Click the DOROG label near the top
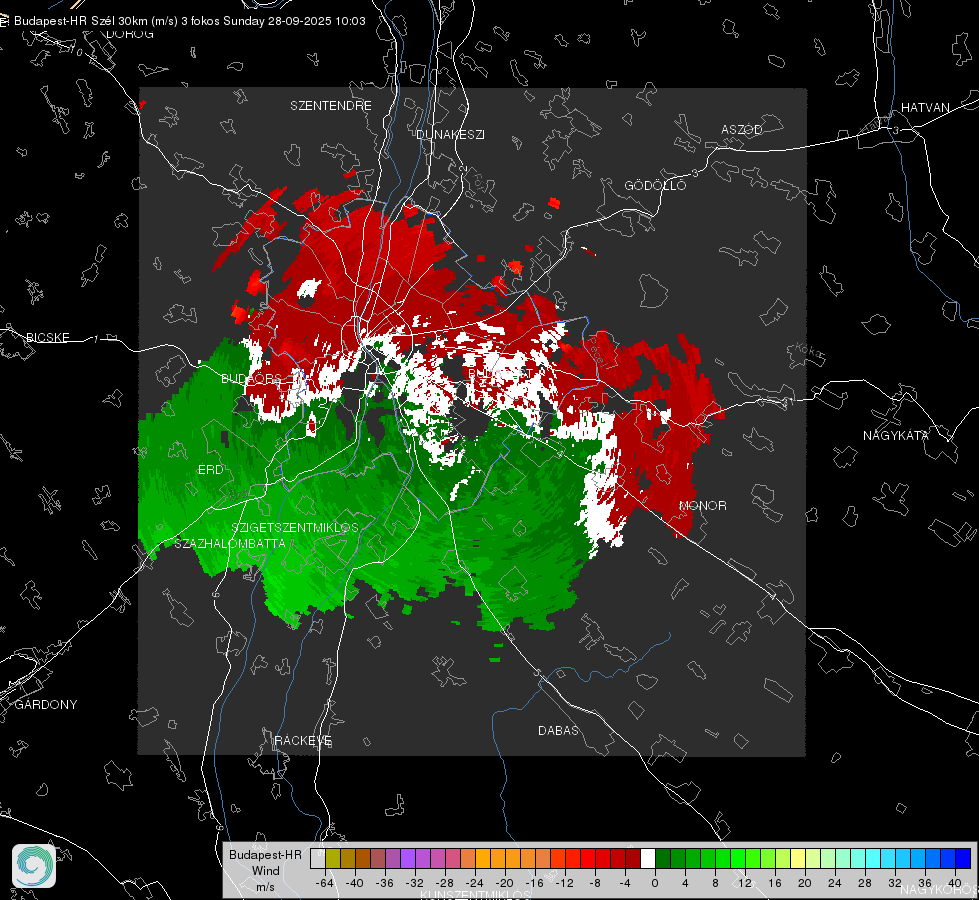This screenshot has height=900, width=979. pyautogui.click(x=130, y=34)
